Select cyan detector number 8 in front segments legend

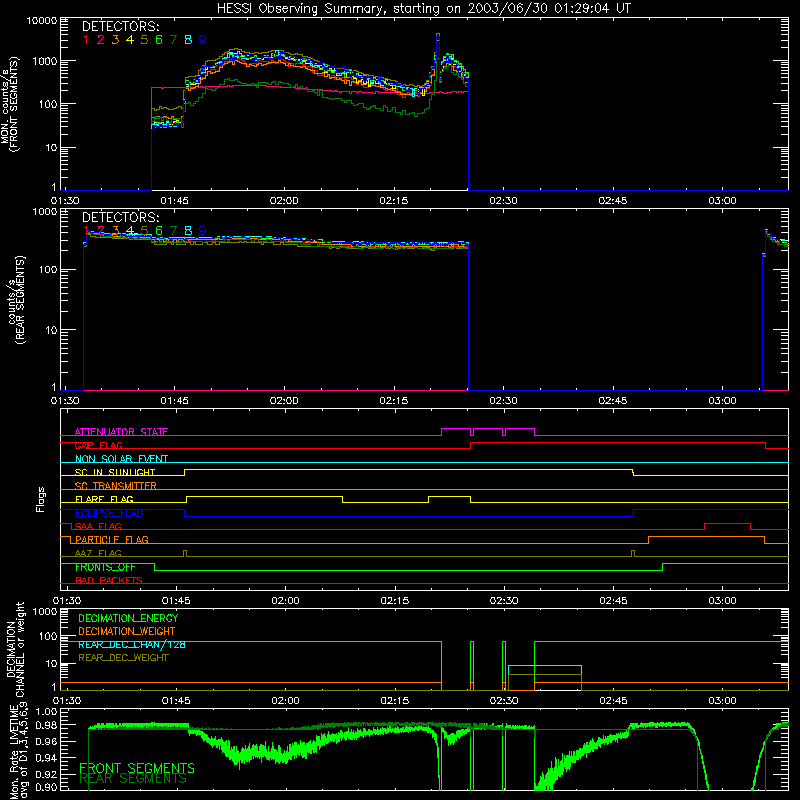coord(188,40)
